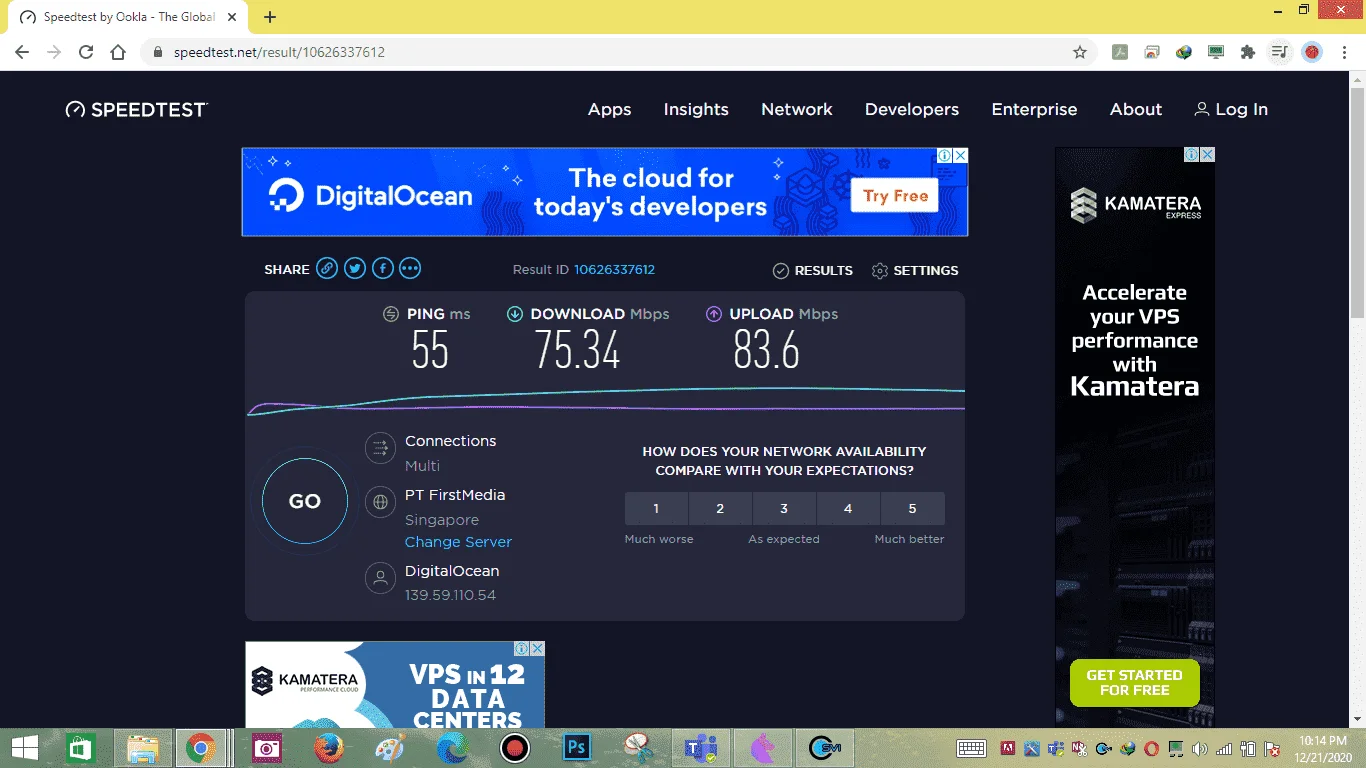Open the Network menu
Image resolution: width=1366 pixels, height=768 pixels.
797,110
